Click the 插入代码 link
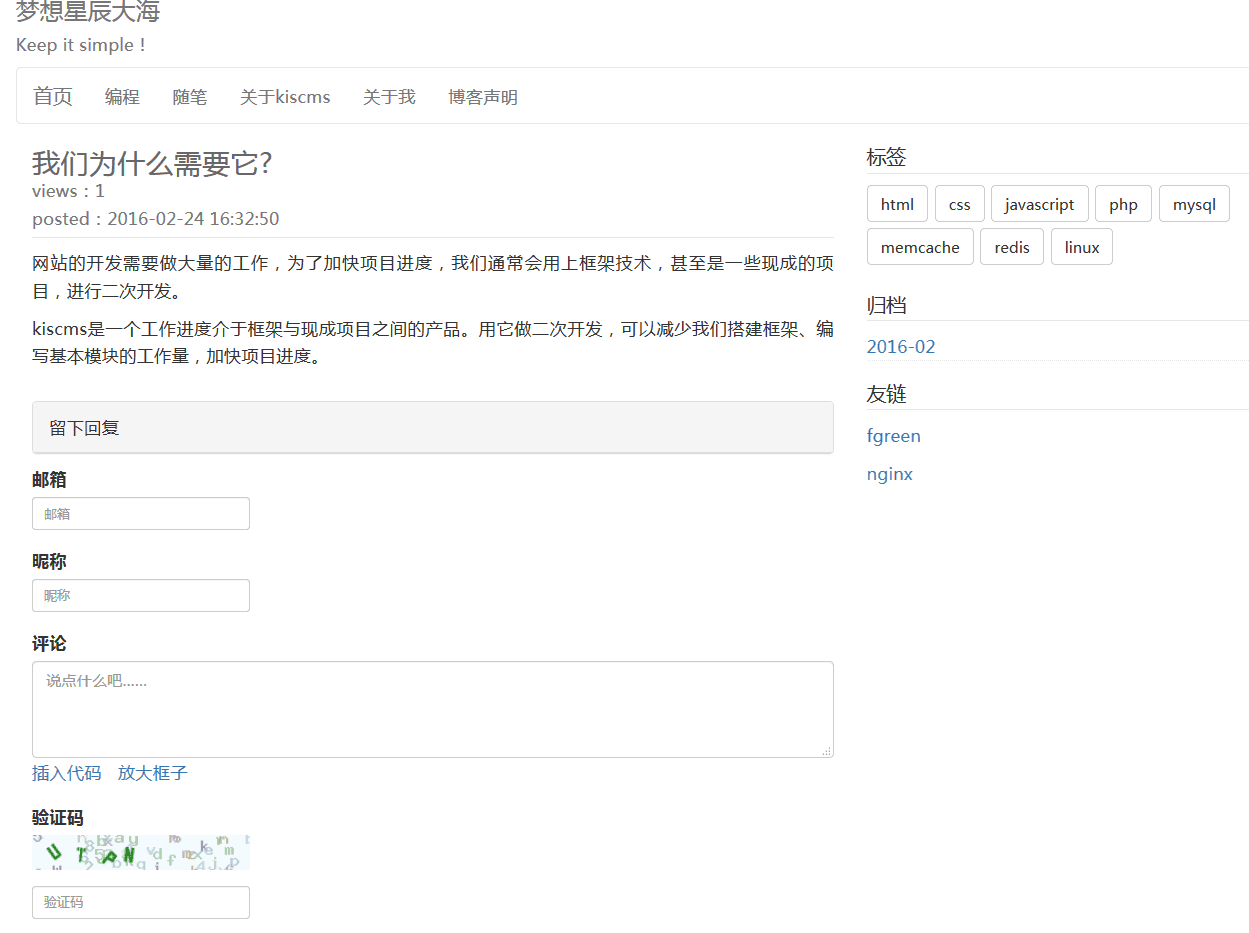This screenshot has width=1249, height=933. (x=67, y=773)
